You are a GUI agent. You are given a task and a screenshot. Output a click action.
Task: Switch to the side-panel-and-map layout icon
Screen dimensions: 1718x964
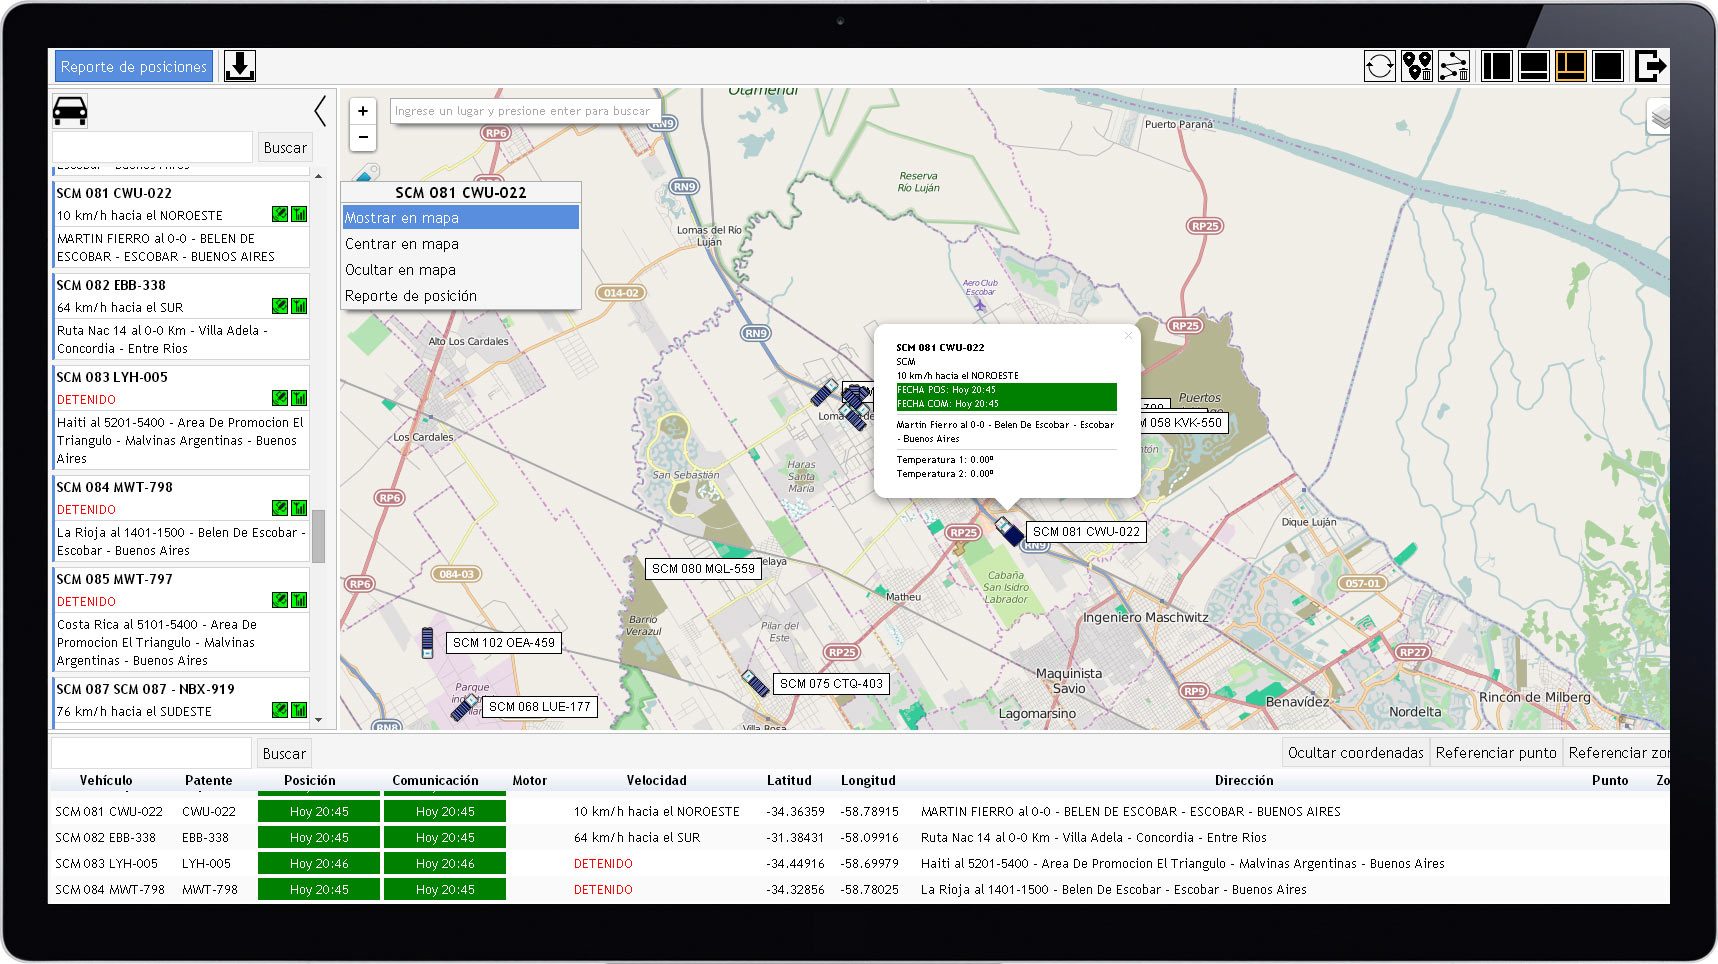tap(1496, 66)
